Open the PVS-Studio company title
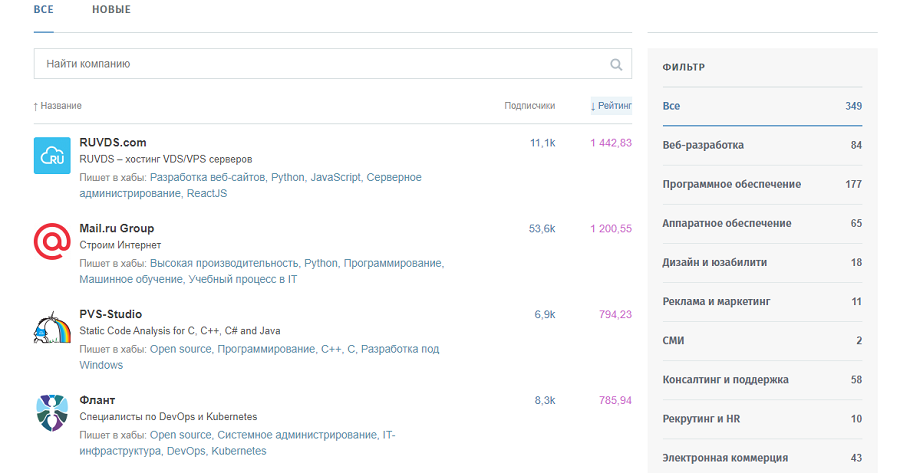The image size is (900, 473). [111, 314]
